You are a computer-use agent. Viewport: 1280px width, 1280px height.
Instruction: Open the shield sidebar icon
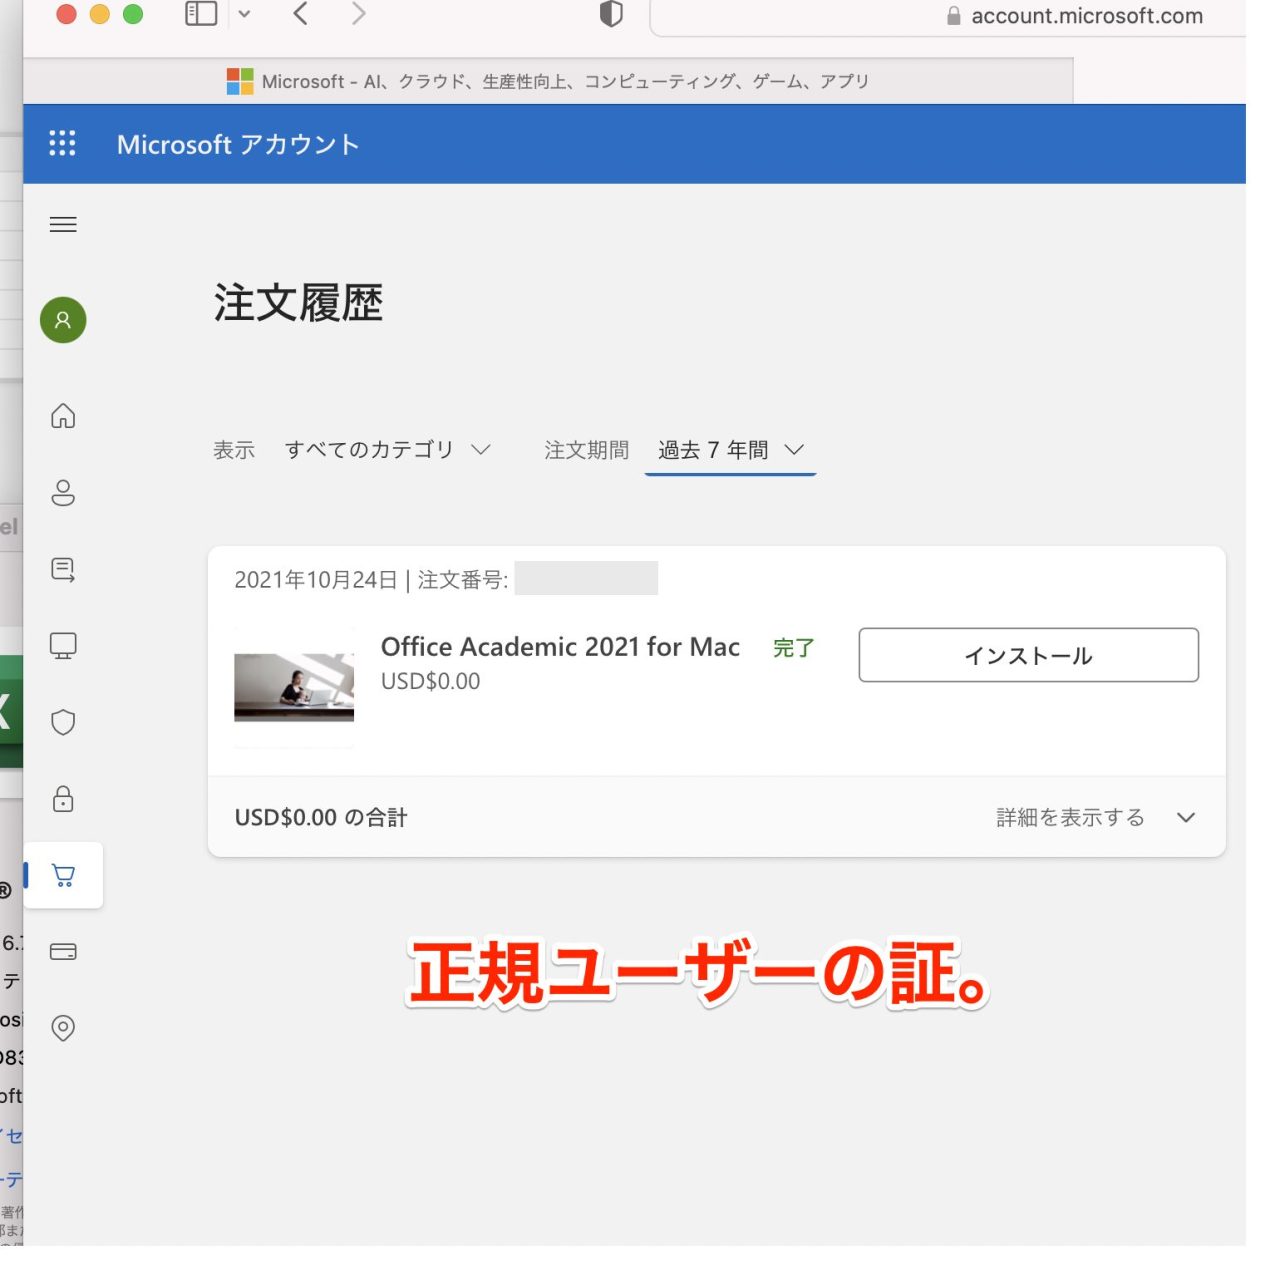coord(63,722)
